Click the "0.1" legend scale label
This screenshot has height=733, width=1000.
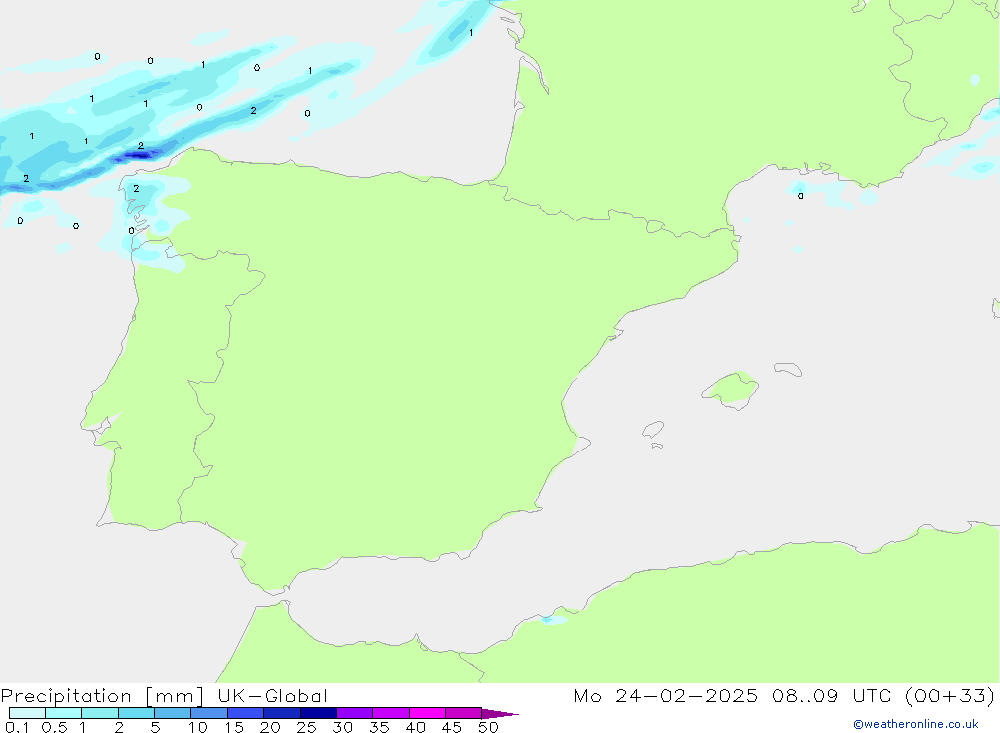17,727
